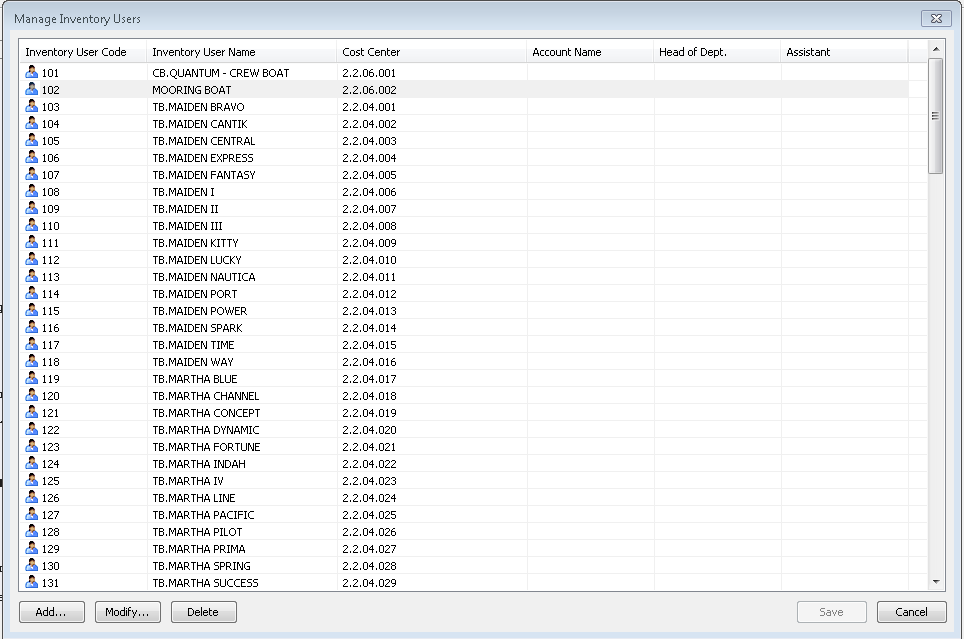The height and width of the screenshot is (639, 964).
Task: Cancel the Manage Inventory Users dialog
Action: 911,612
